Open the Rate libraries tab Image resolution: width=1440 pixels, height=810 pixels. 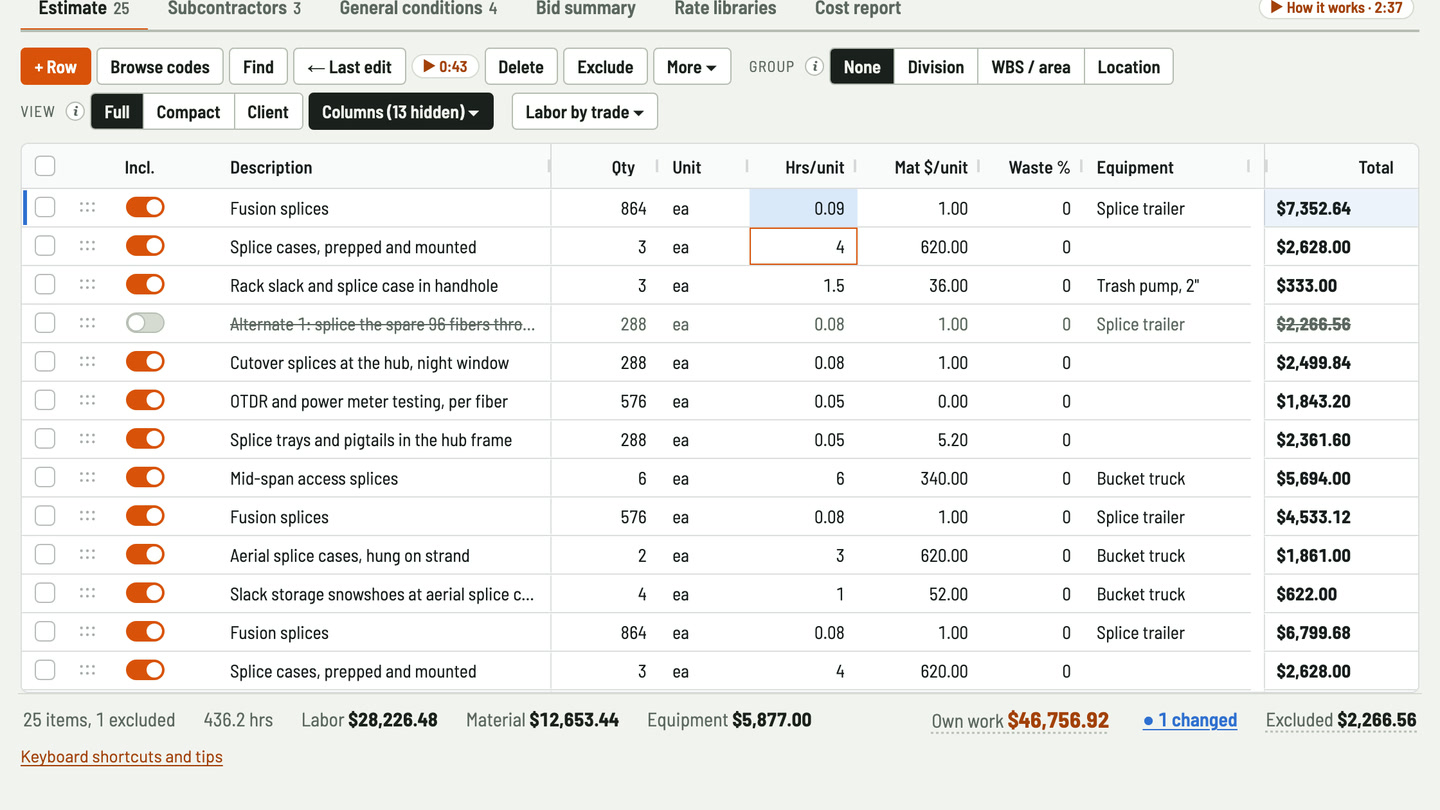(x=725, y=9)
